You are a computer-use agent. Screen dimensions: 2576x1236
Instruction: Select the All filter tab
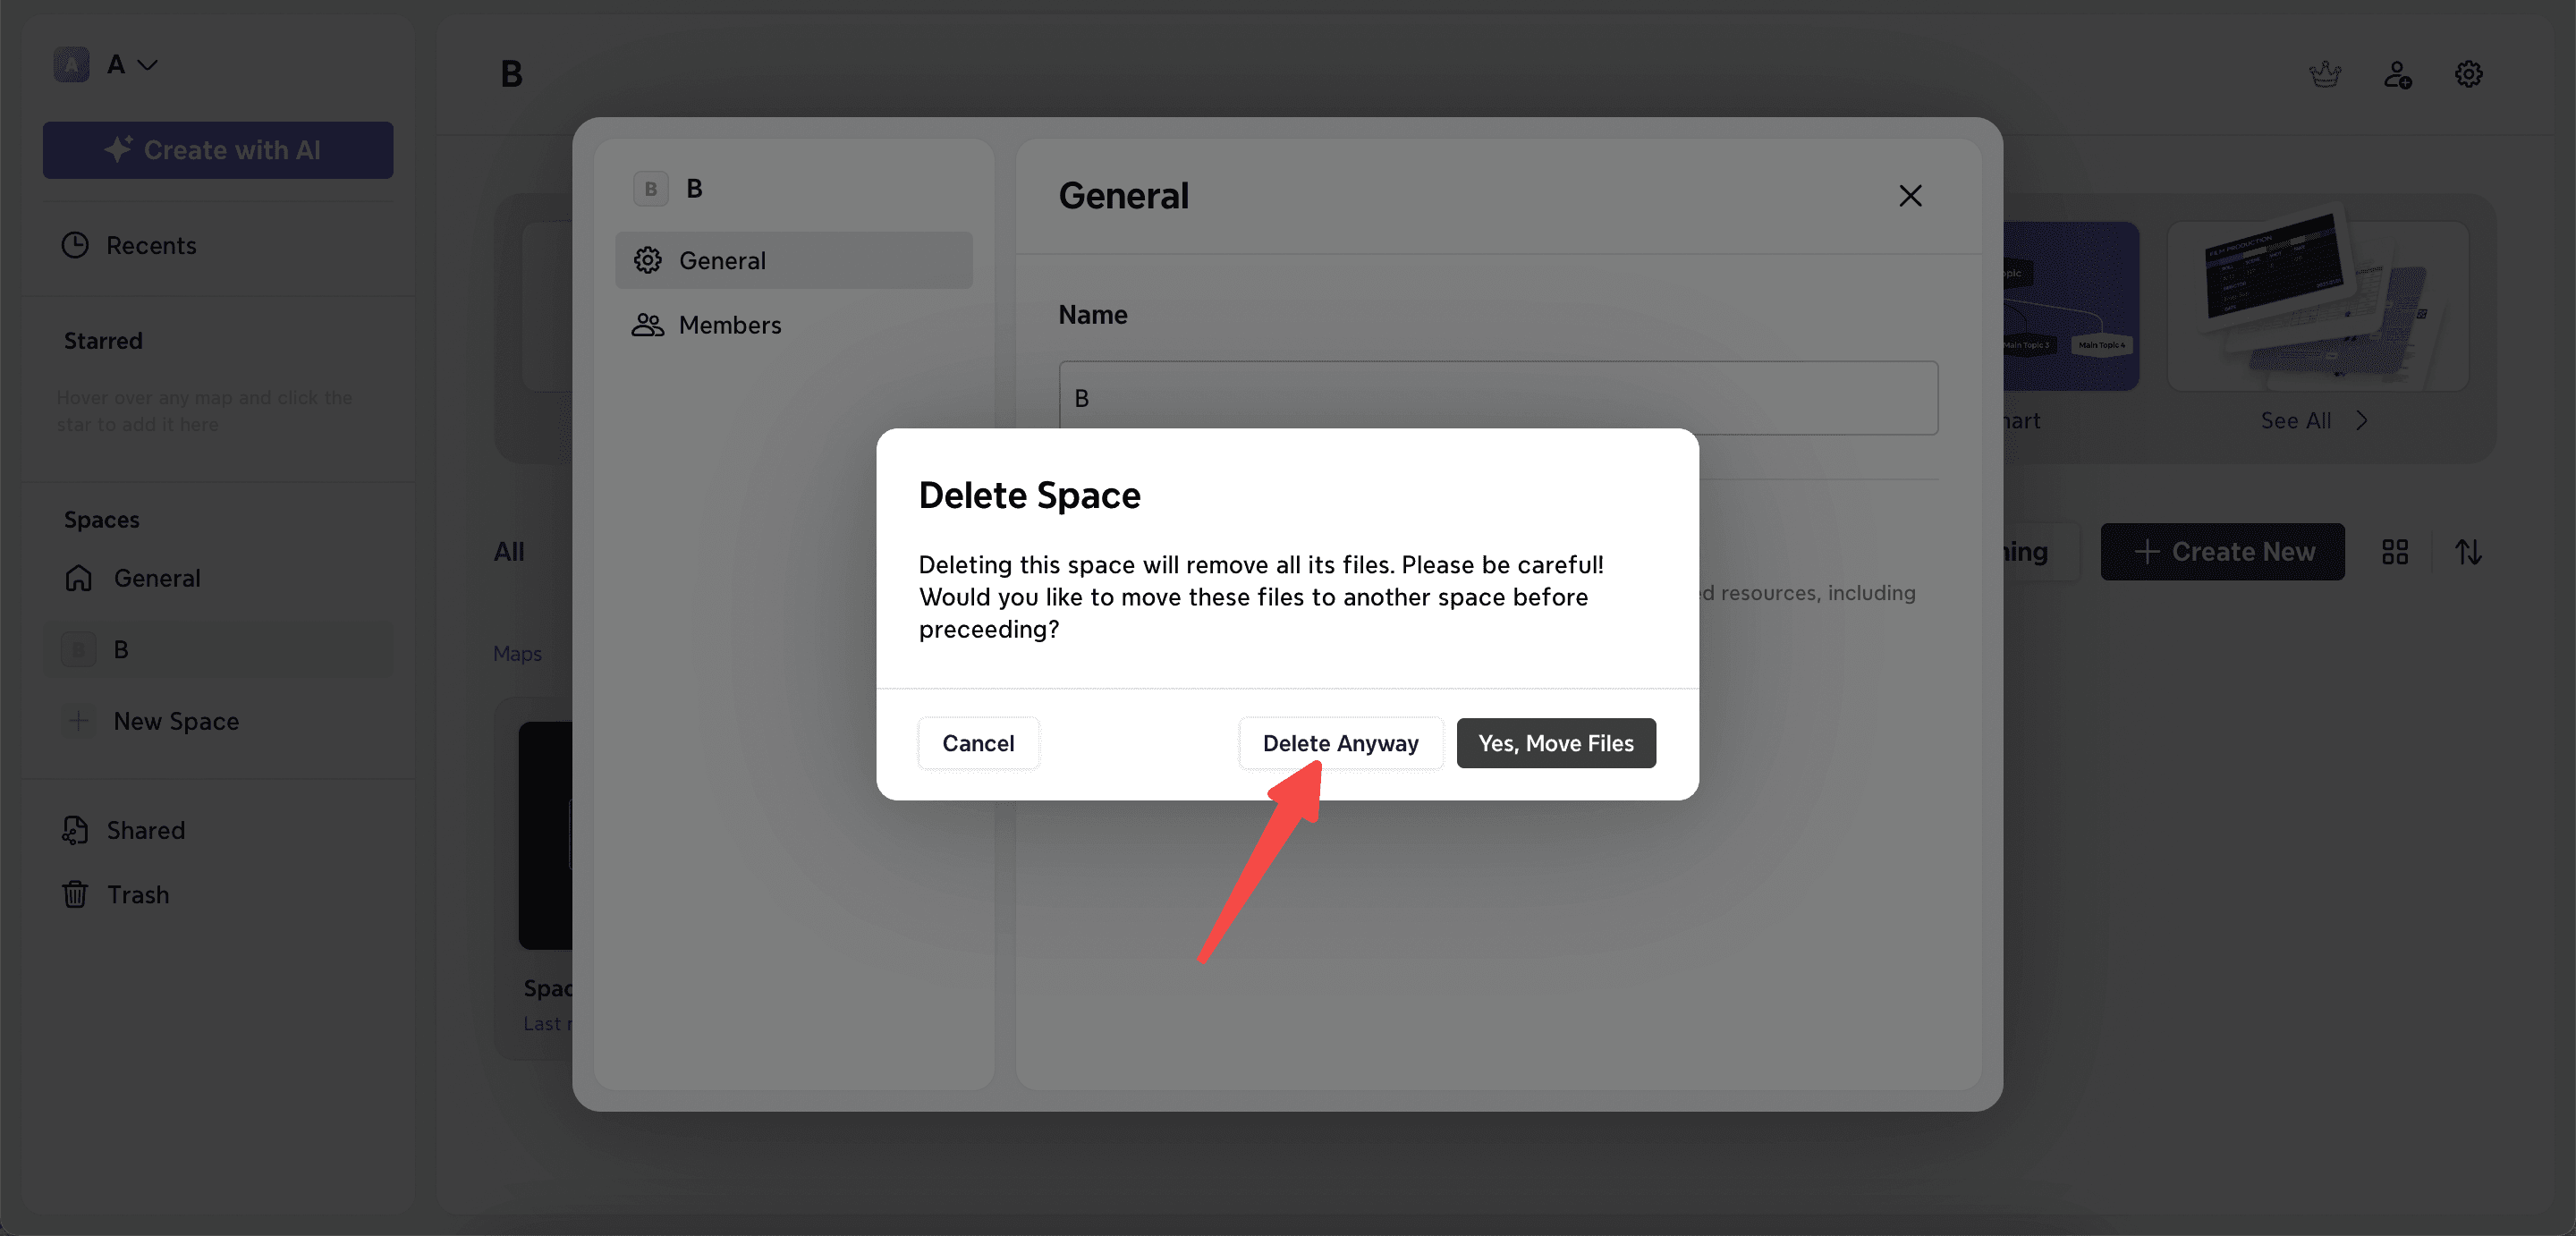[509, 552]
